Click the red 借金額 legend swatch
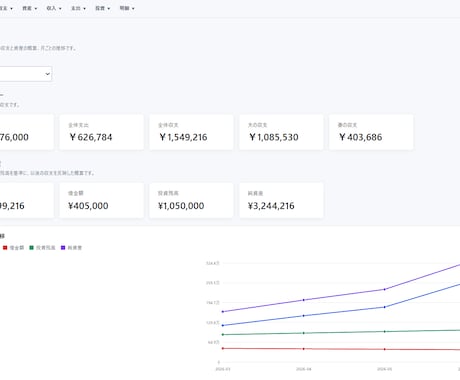The image size is (460, 380). 5,248
